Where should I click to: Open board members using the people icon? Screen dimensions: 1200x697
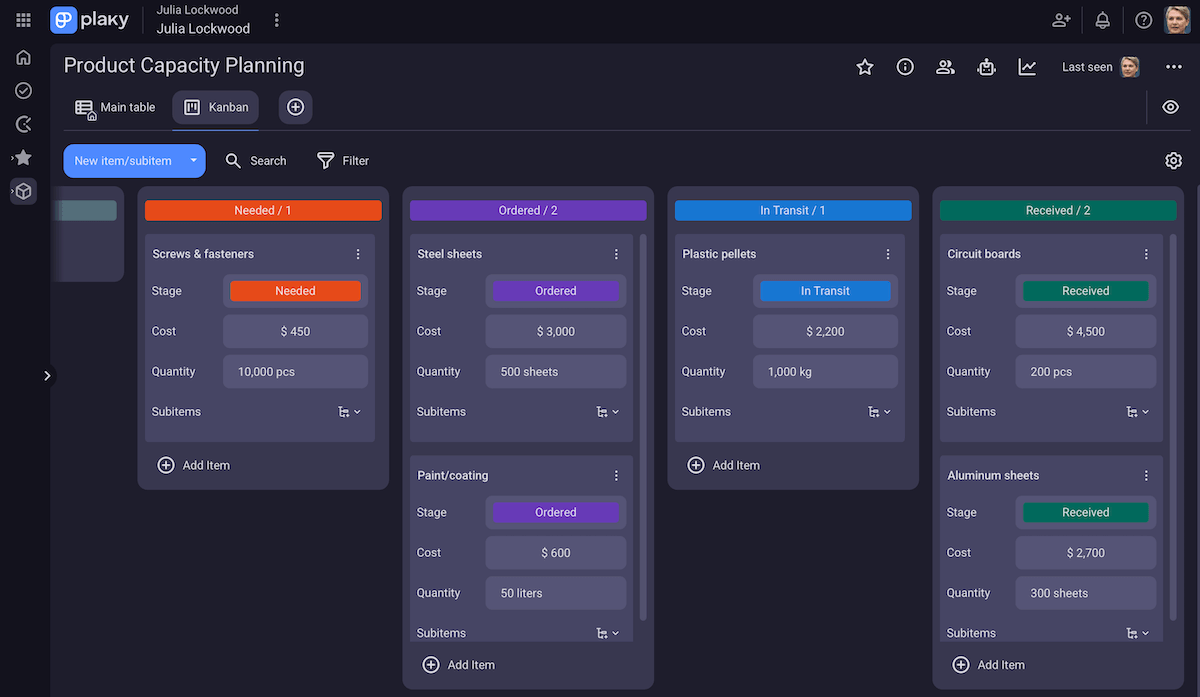(x=945, y=66)
